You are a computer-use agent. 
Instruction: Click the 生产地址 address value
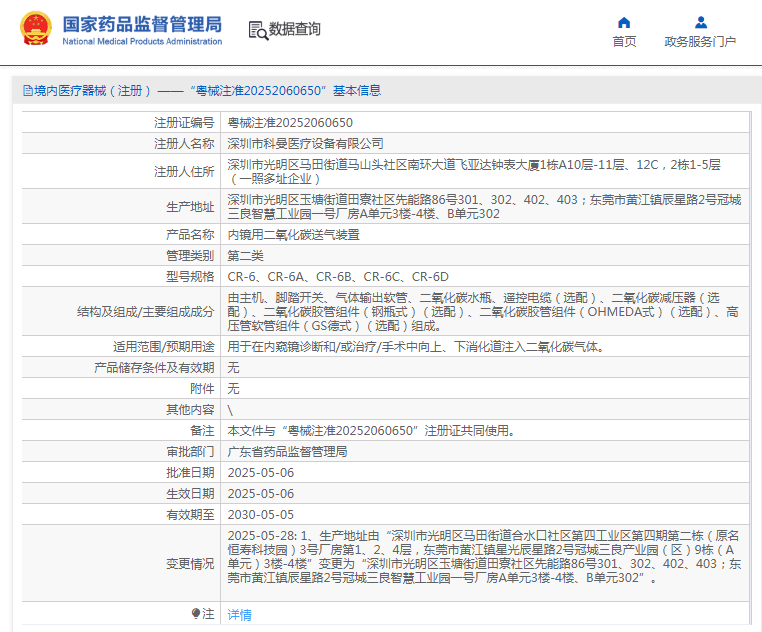(x=485, y=207)
